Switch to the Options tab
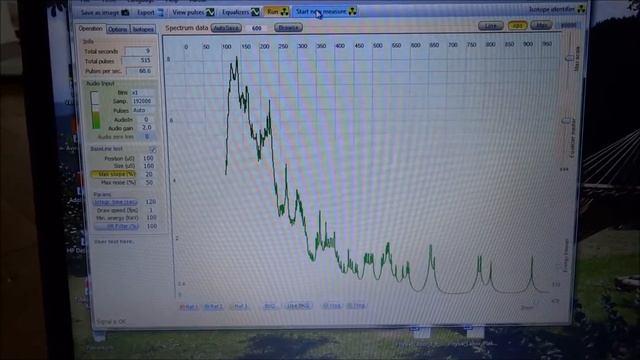 point(118,29)
